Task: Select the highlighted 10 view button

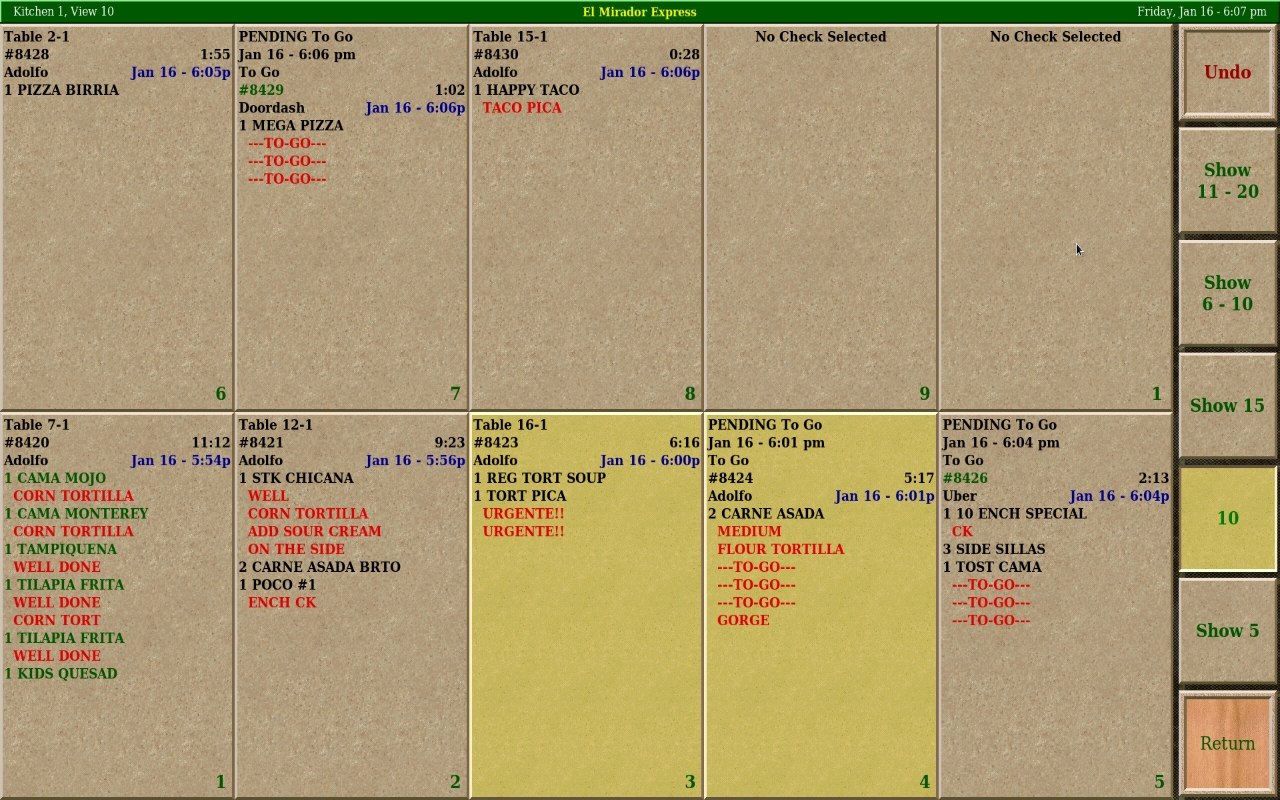Action: point(1227,518)
